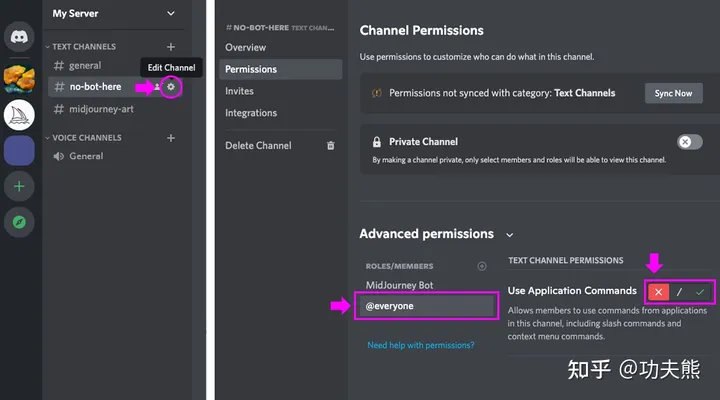Open the Invites settings tab
The image size is (720, 400).
pyautogui.click(x=240, y=91)
